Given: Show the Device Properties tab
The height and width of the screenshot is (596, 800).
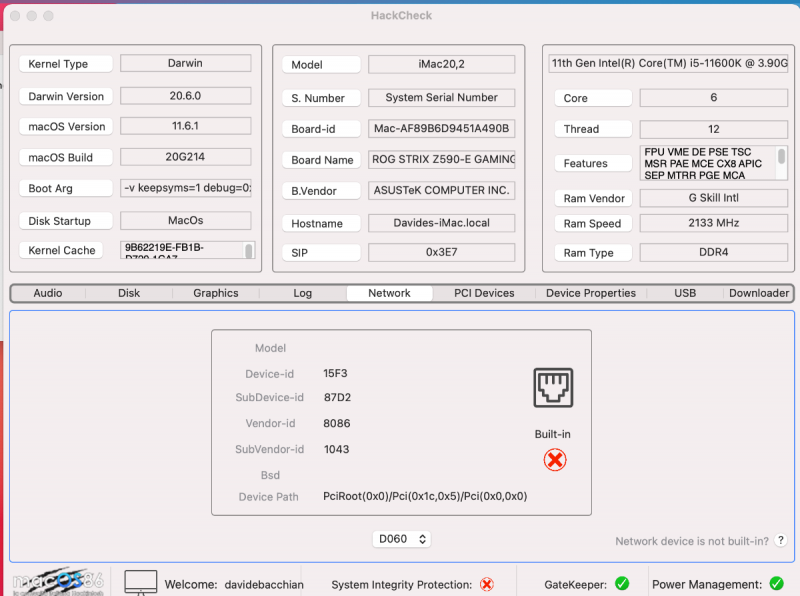Looking at the screenshot, I should [591, 293].
